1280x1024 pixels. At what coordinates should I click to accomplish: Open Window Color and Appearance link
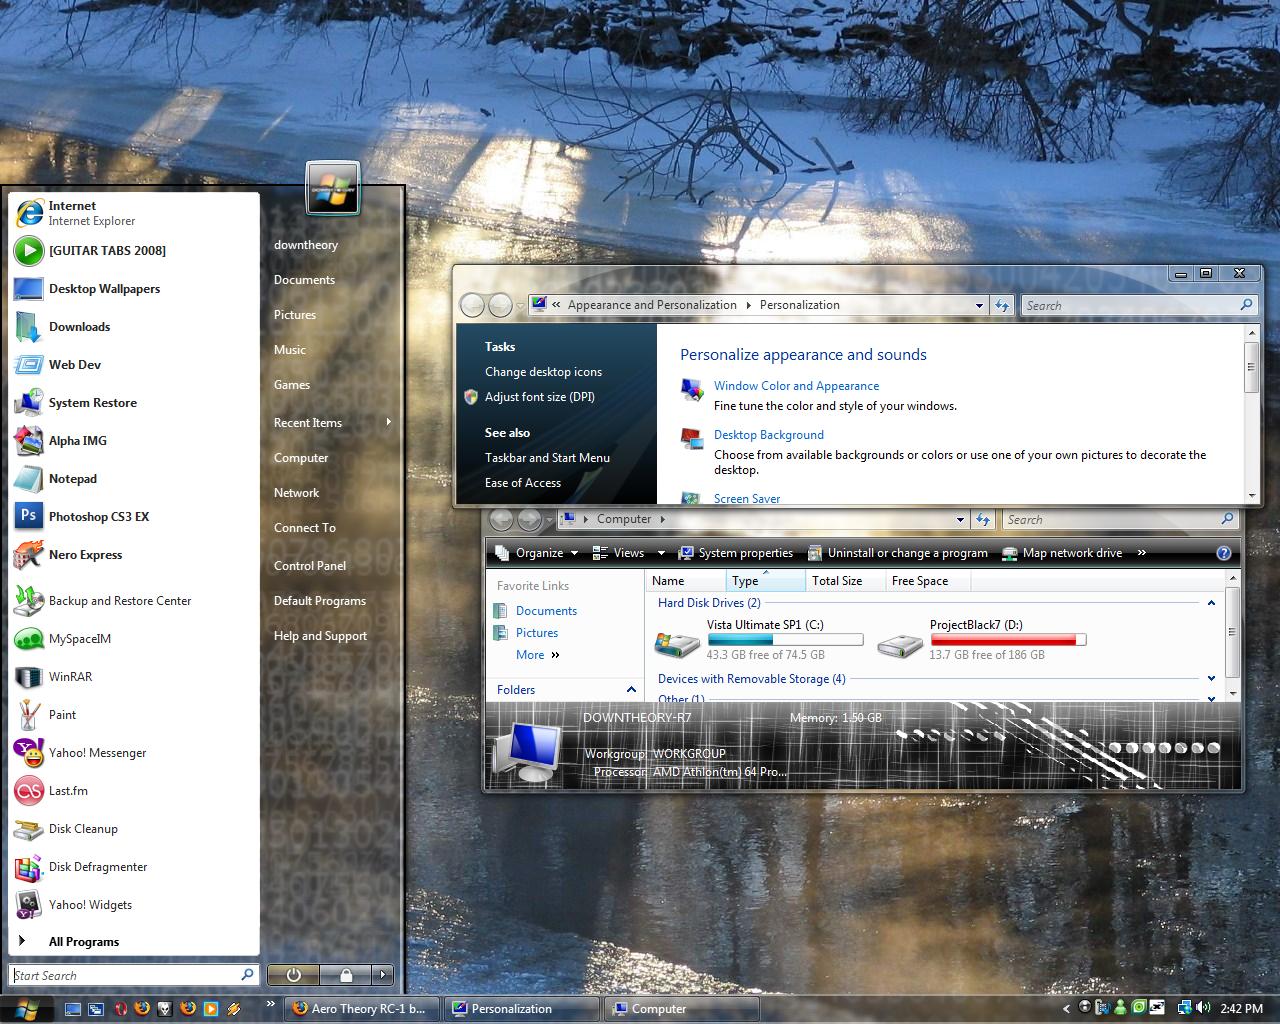coord(796,386)
